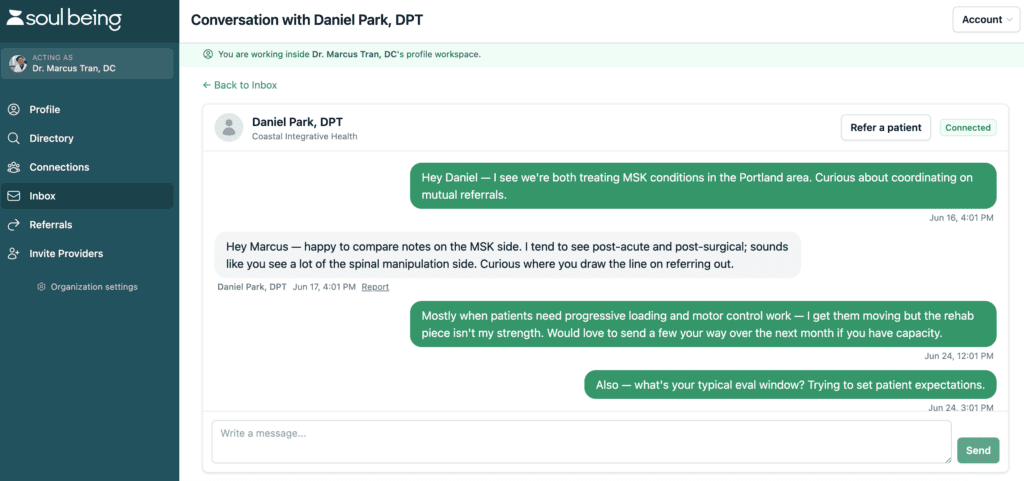The height and width of the screenshot is (481, 1024).
Task: Open the Account dropdown menu
Action: click(985, 20)
